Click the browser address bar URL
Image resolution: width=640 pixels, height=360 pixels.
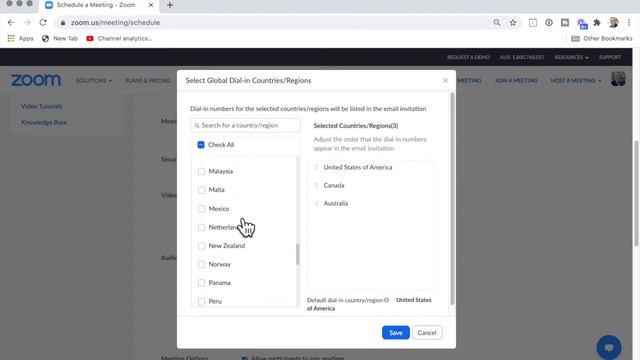click(116, 22)
